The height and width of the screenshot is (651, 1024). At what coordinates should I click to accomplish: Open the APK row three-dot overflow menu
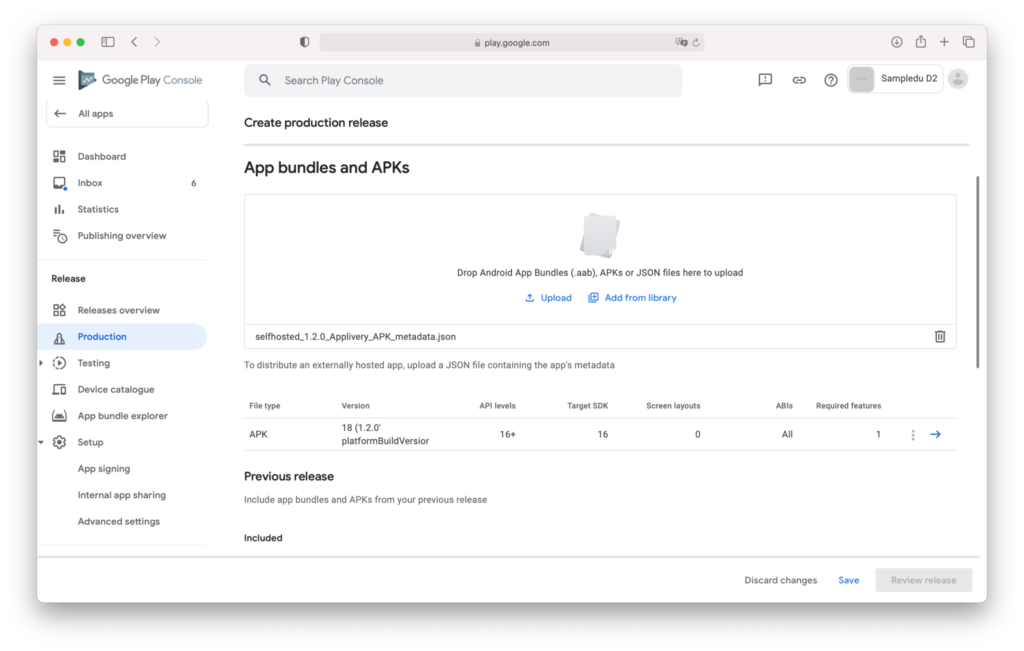pyautogui.click(x=913, y=434)
